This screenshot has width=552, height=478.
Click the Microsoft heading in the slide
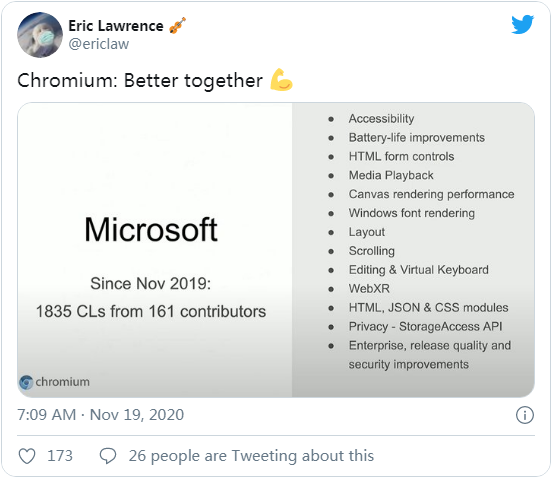click(151, 229)
